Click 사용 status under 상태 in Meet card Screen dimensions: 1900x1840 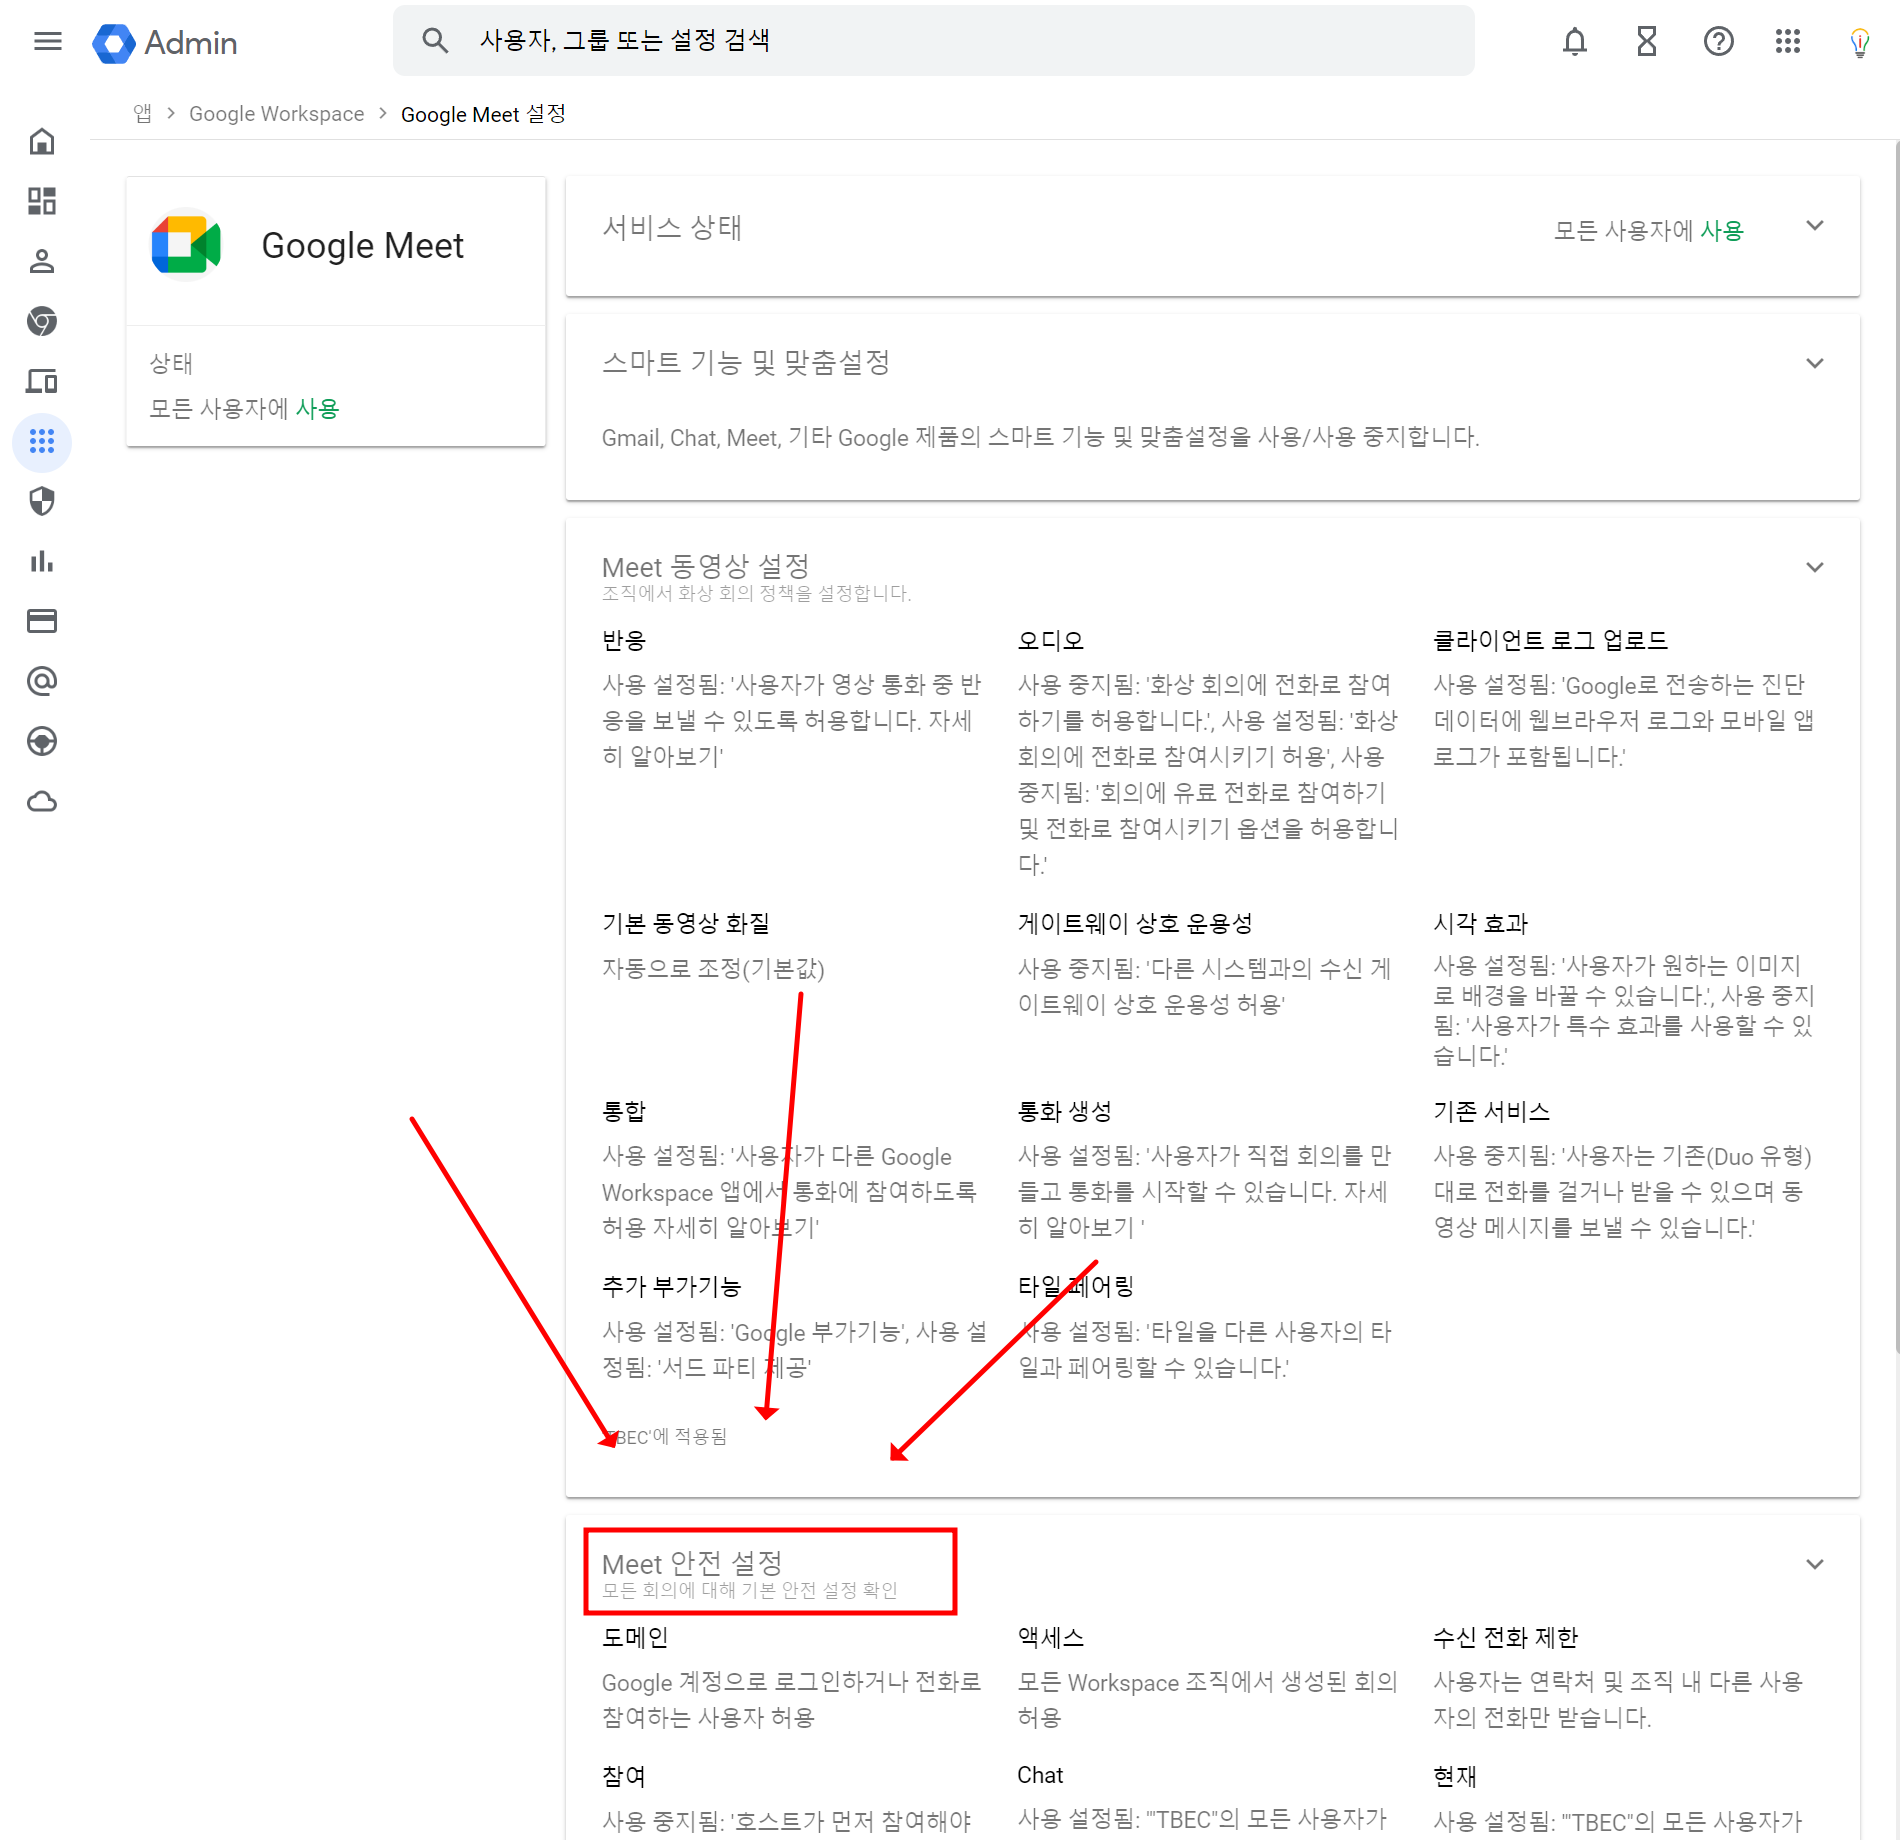click(x=317, y=409)
